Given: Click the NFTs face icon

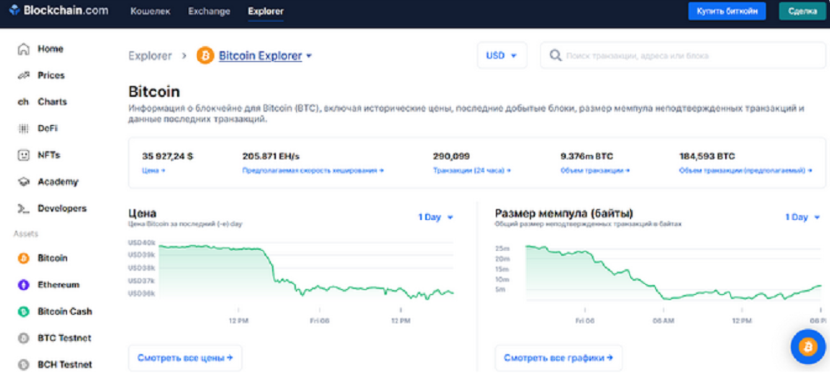Looking at the screenshot, I should click(x=23, y=155).
